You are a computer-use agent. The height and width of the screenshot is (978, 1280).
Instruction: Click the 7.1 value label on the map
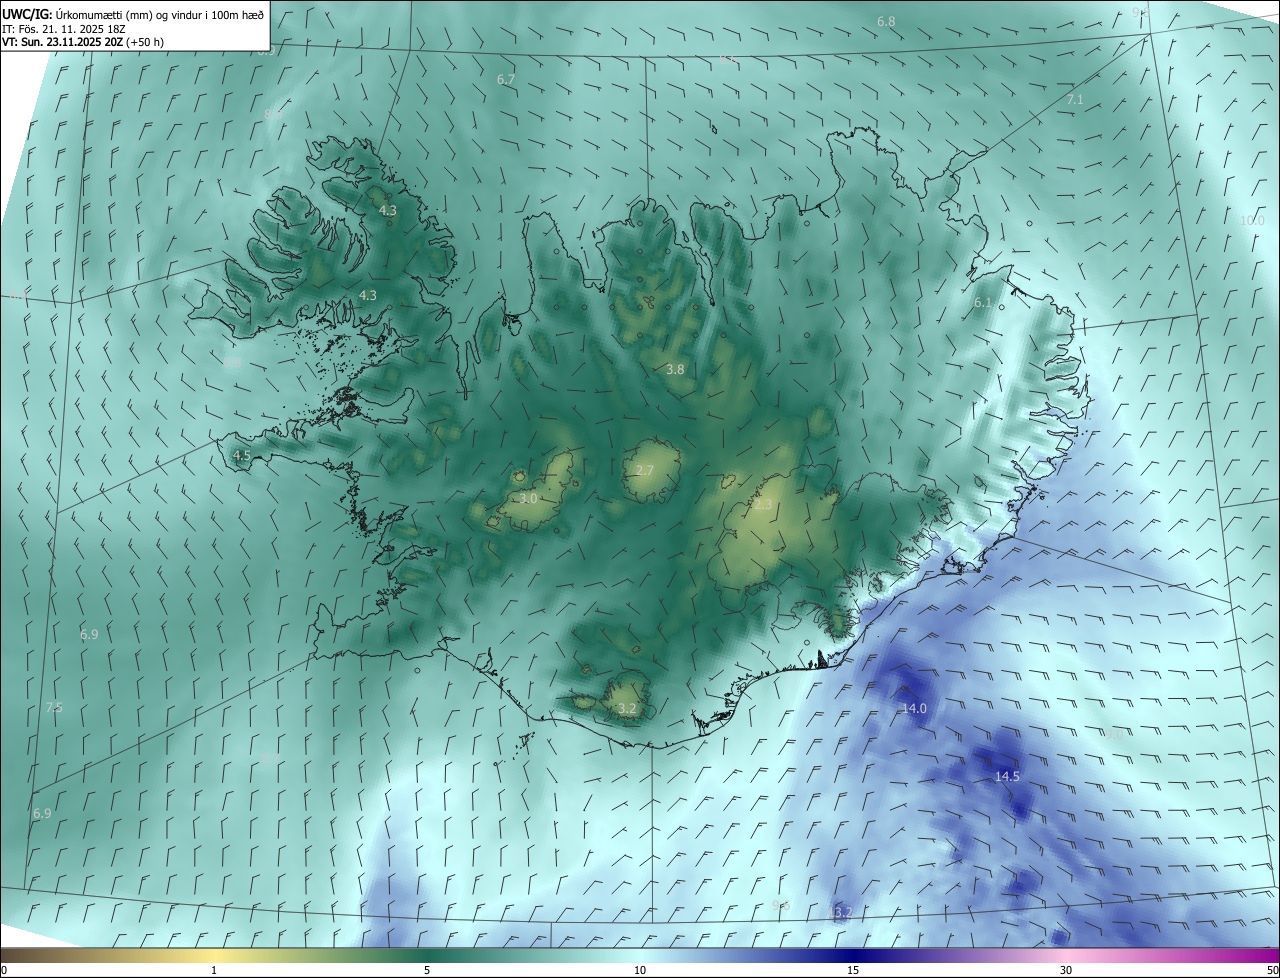click(1075, 100)
